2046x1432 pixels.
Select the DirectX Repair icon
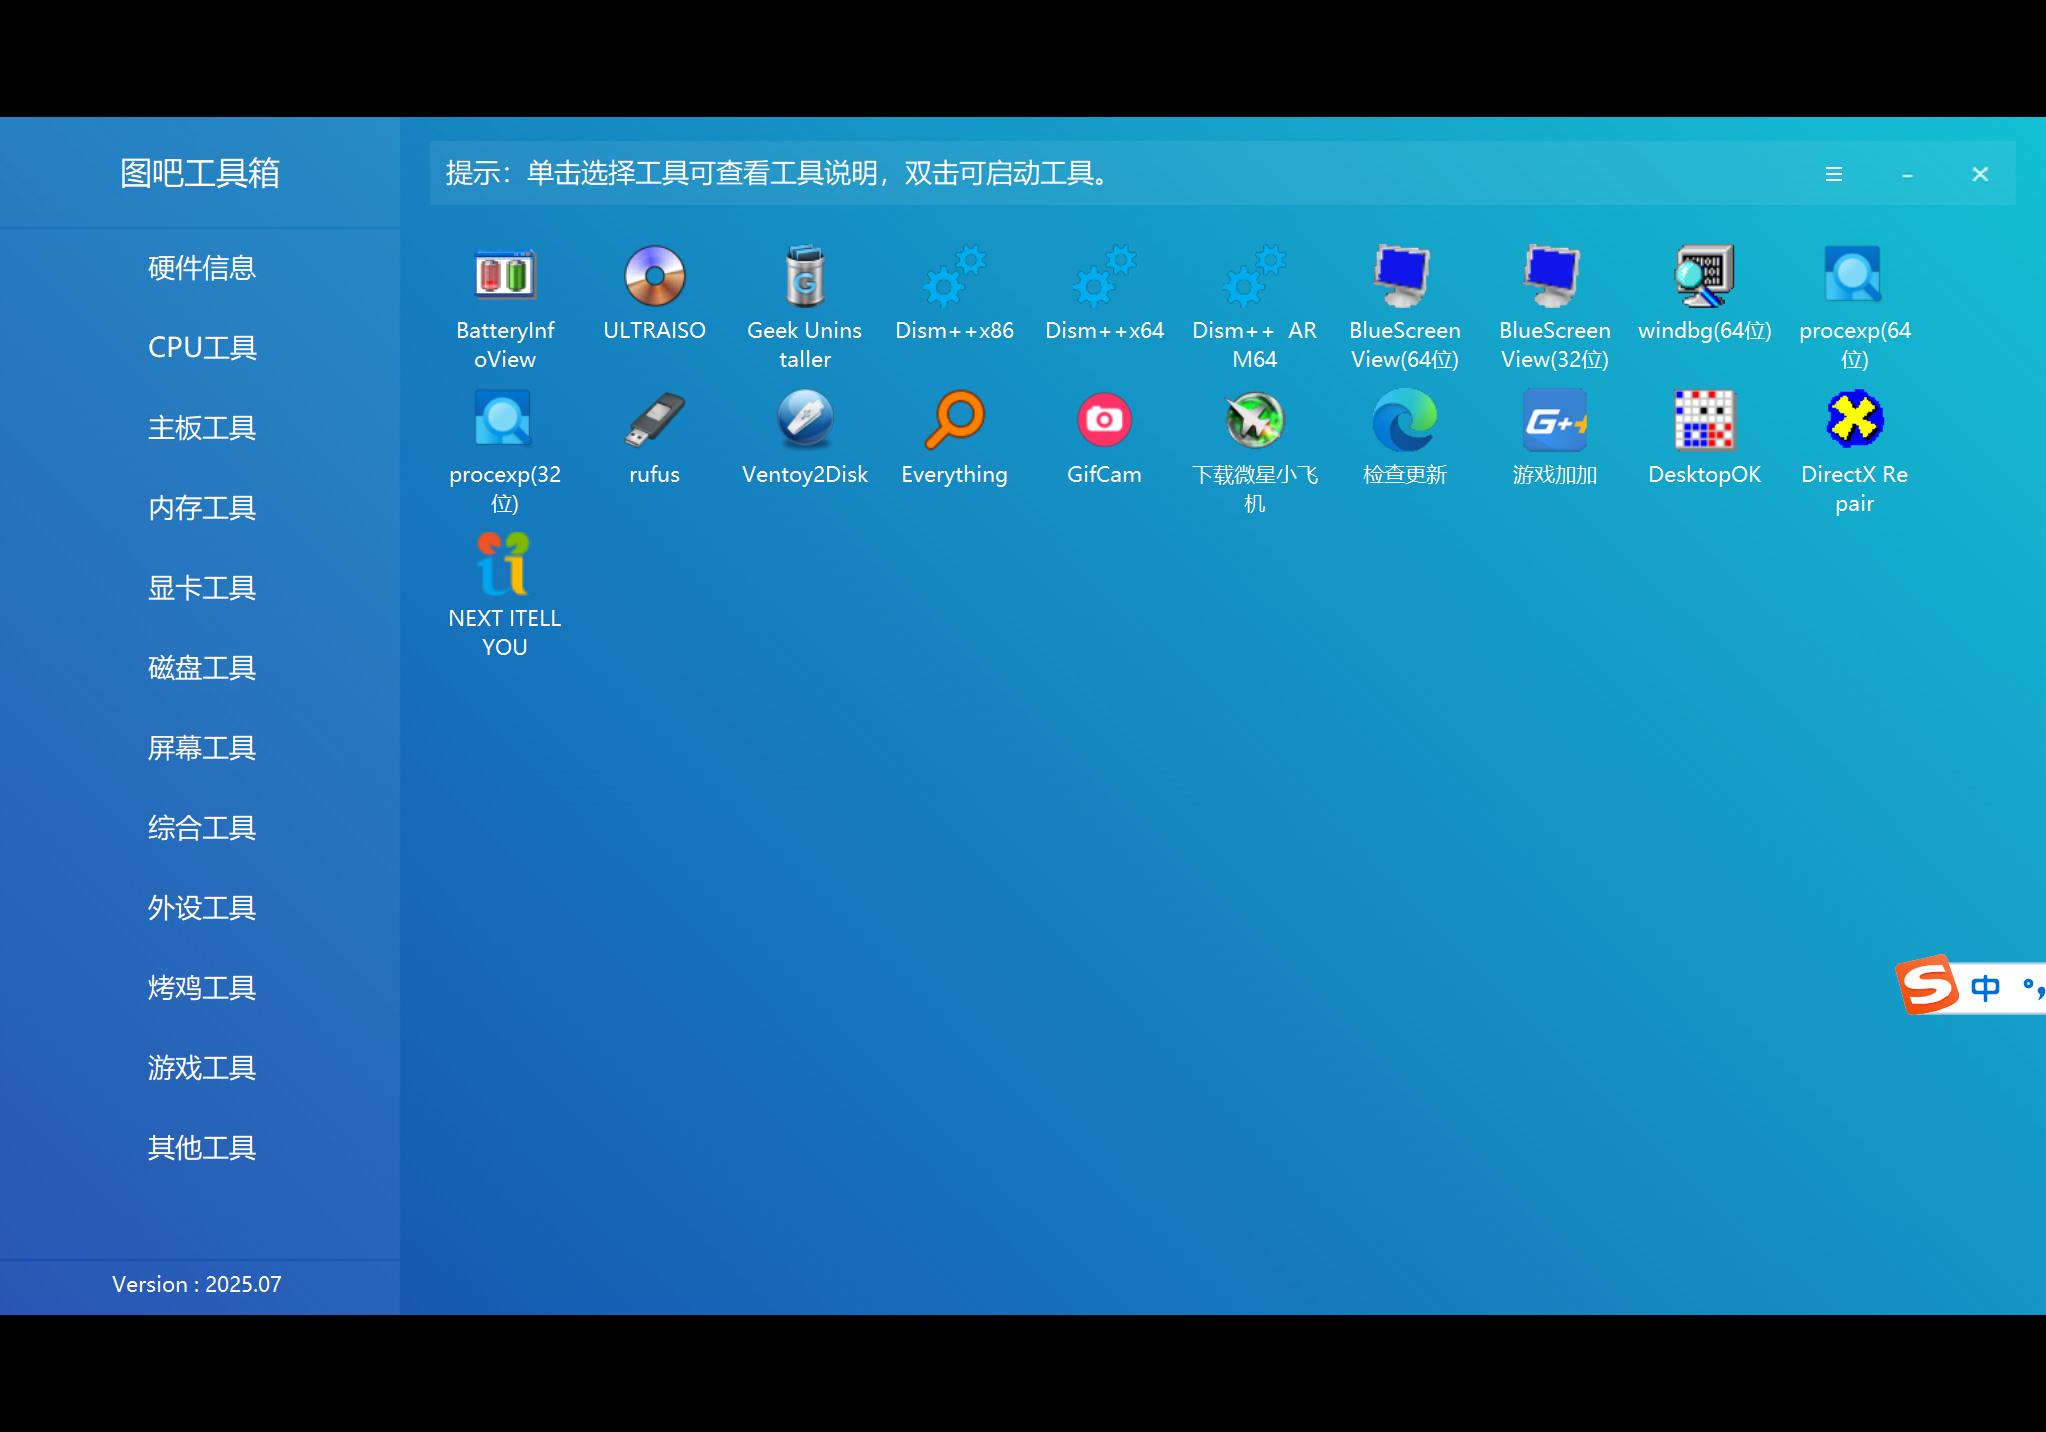pyautogui.click(x=1855, y=419)
